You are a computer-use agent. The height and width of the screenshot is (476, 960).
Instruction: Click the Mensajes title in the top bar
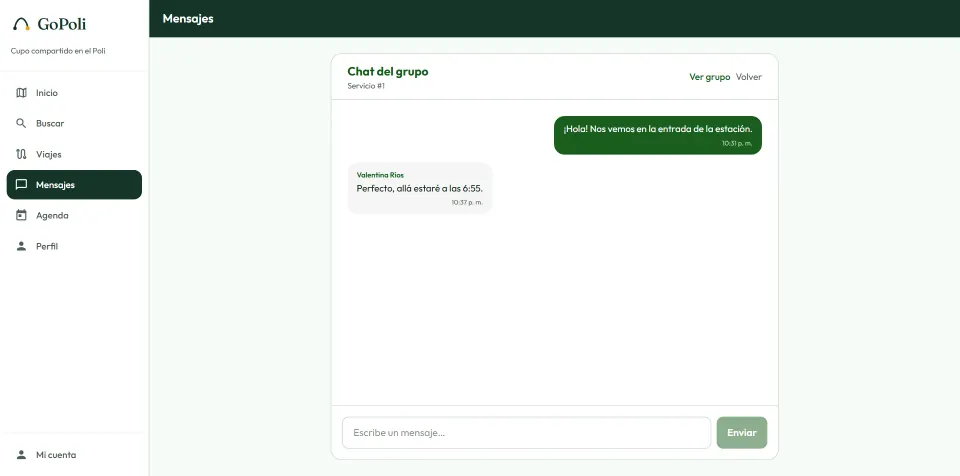point(188,19)
